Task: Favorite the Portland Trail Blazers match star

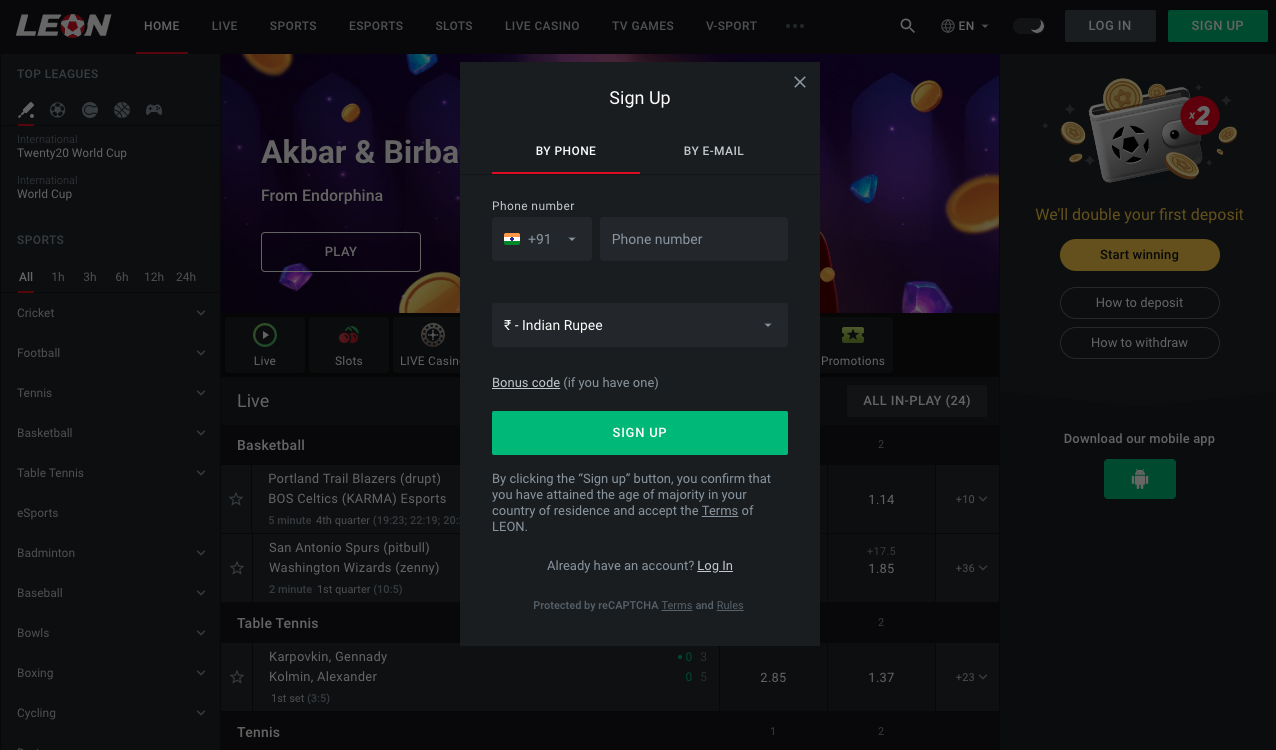Action: [237, 499]
